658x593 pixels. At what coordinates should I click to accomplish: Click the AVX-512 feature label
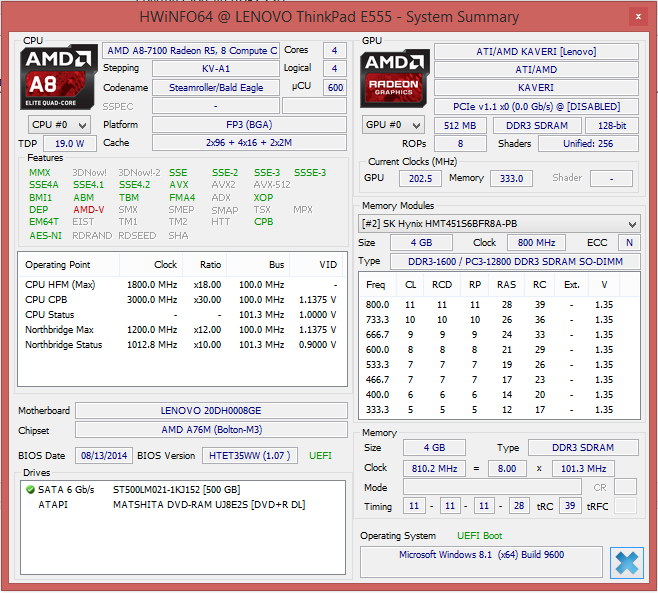(272, 185)
